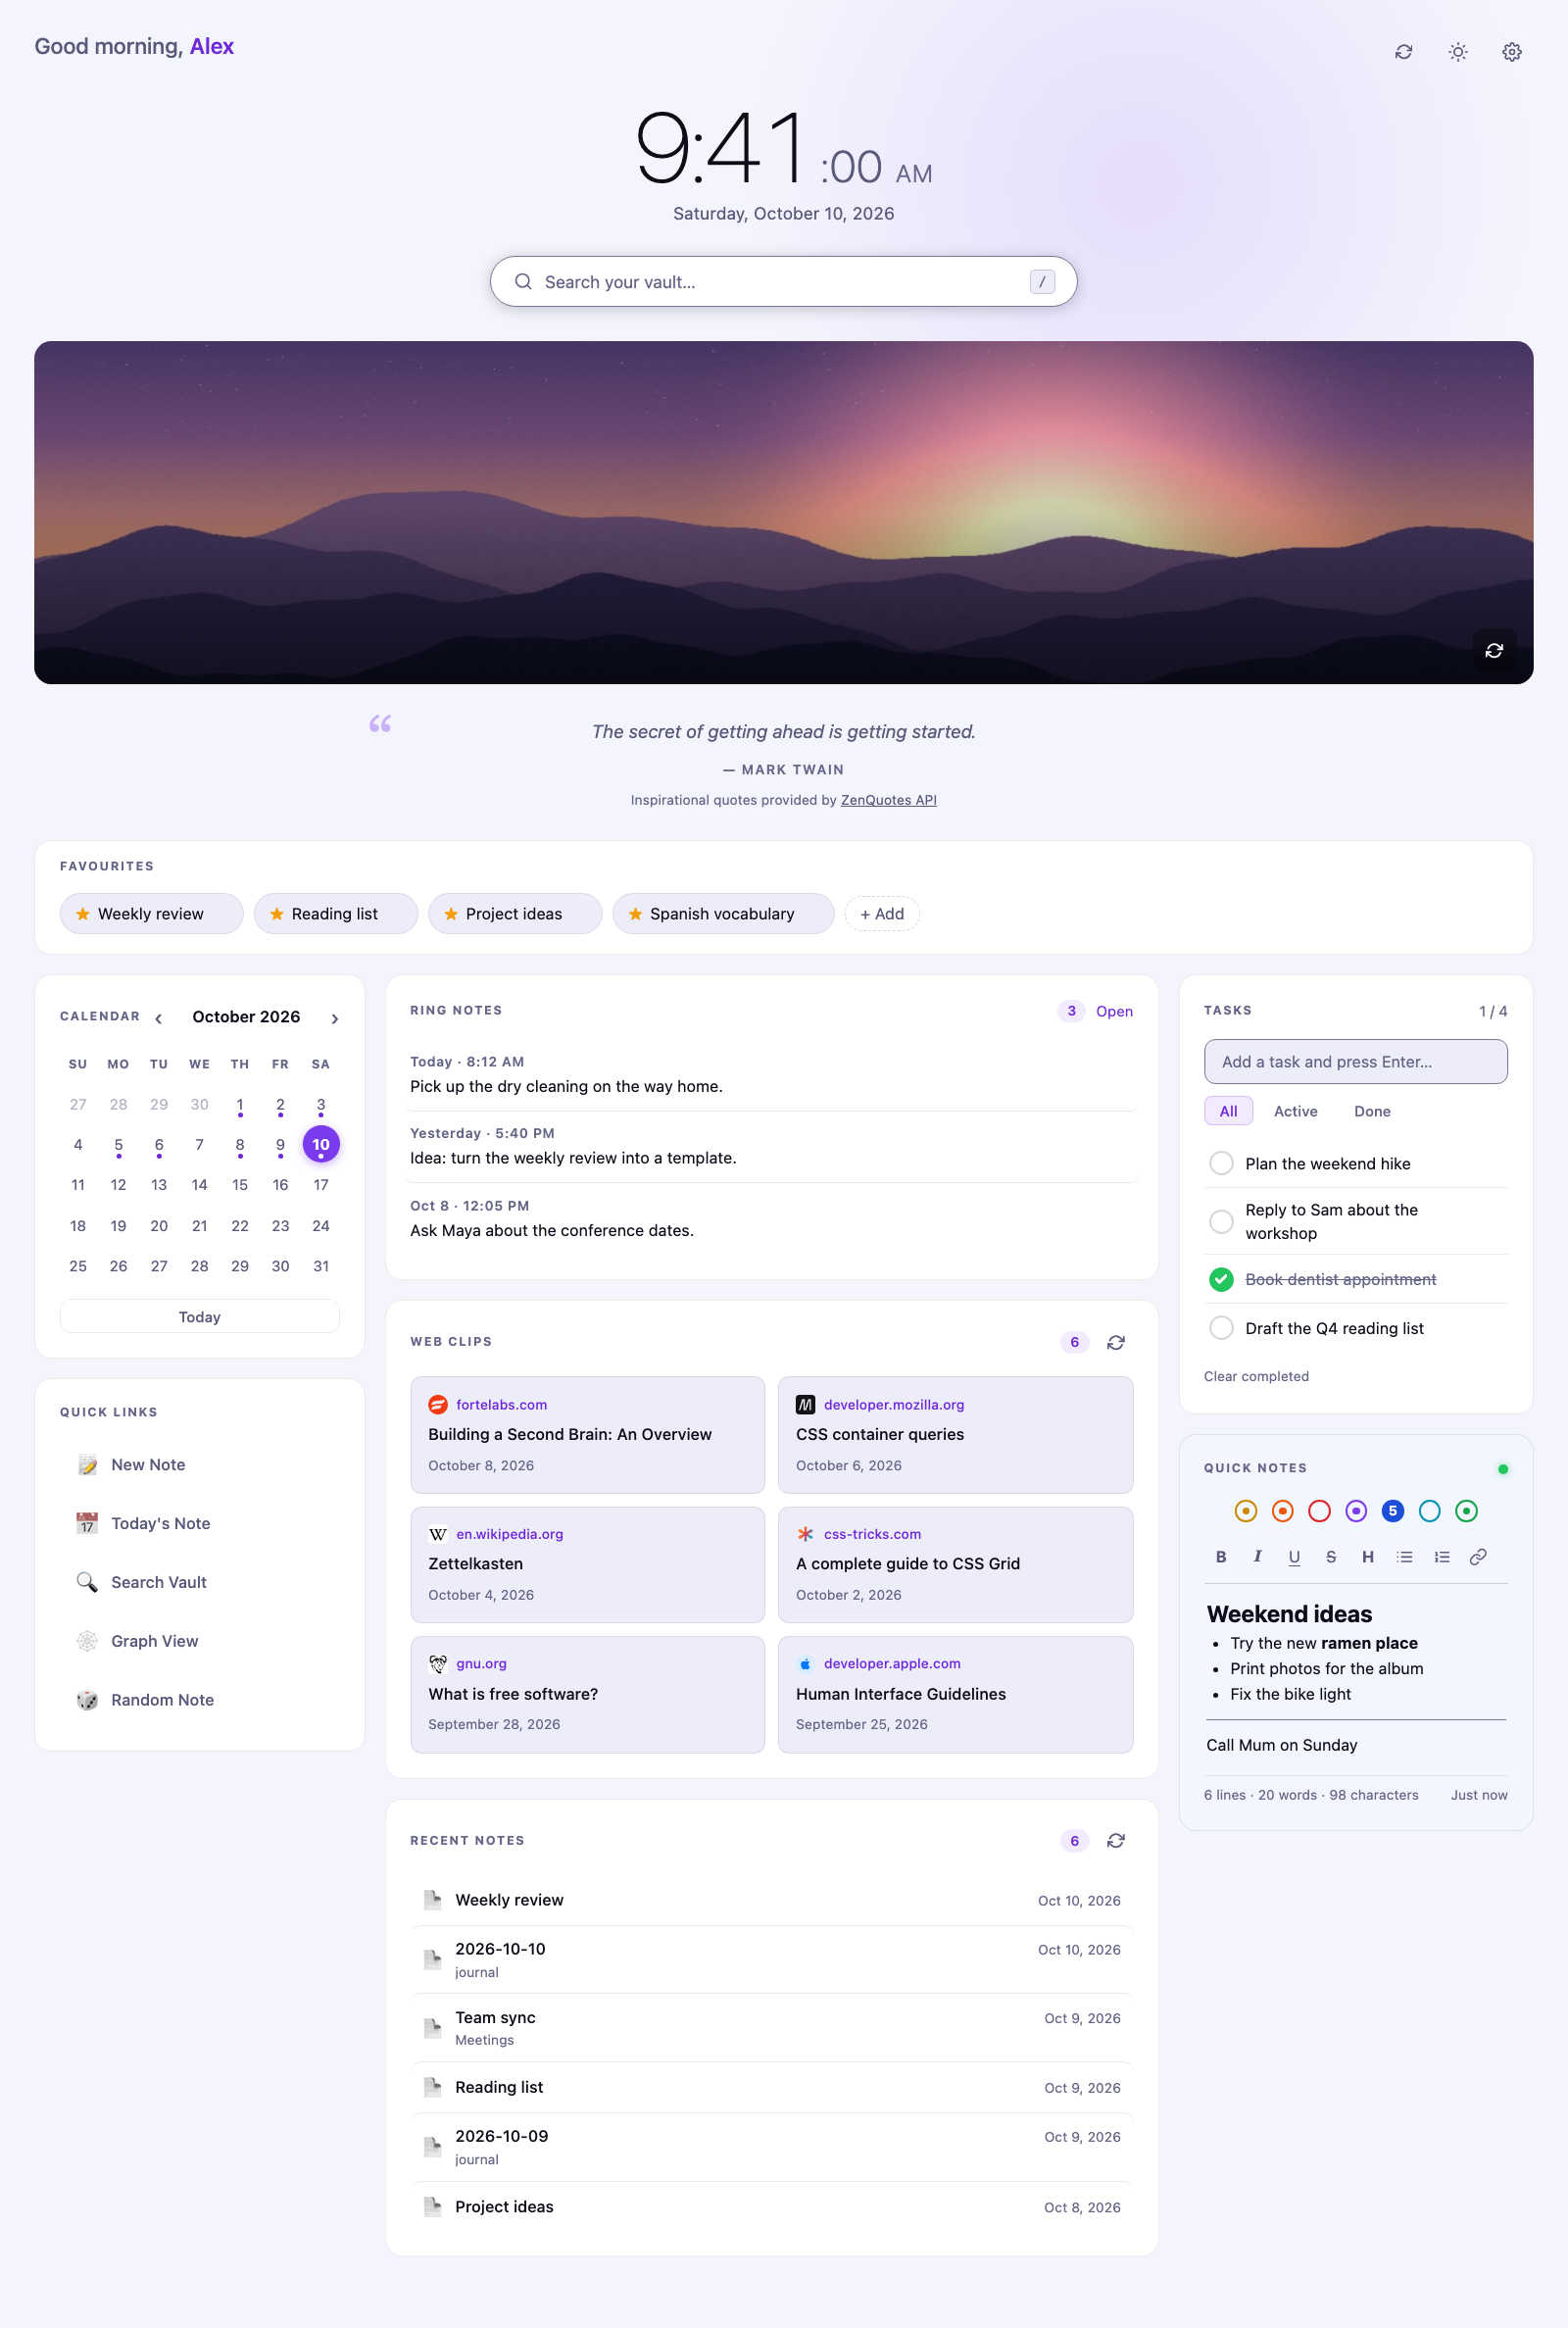Click the Add a task input field
Viewport: 1568px width, 2328px height.
1356,1061
